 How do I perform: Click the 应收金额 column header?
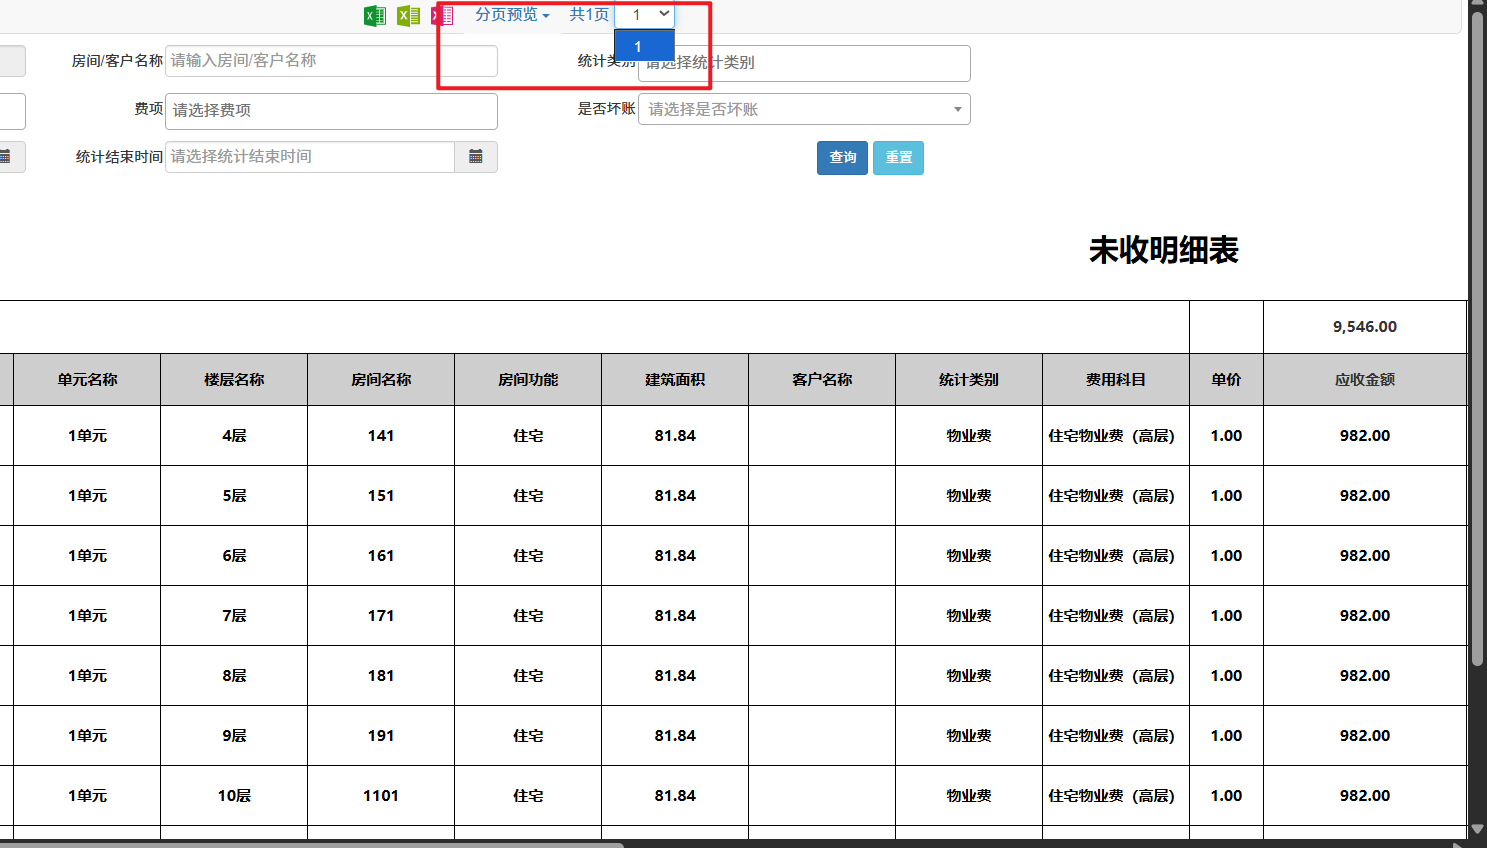click(1365, 380)
